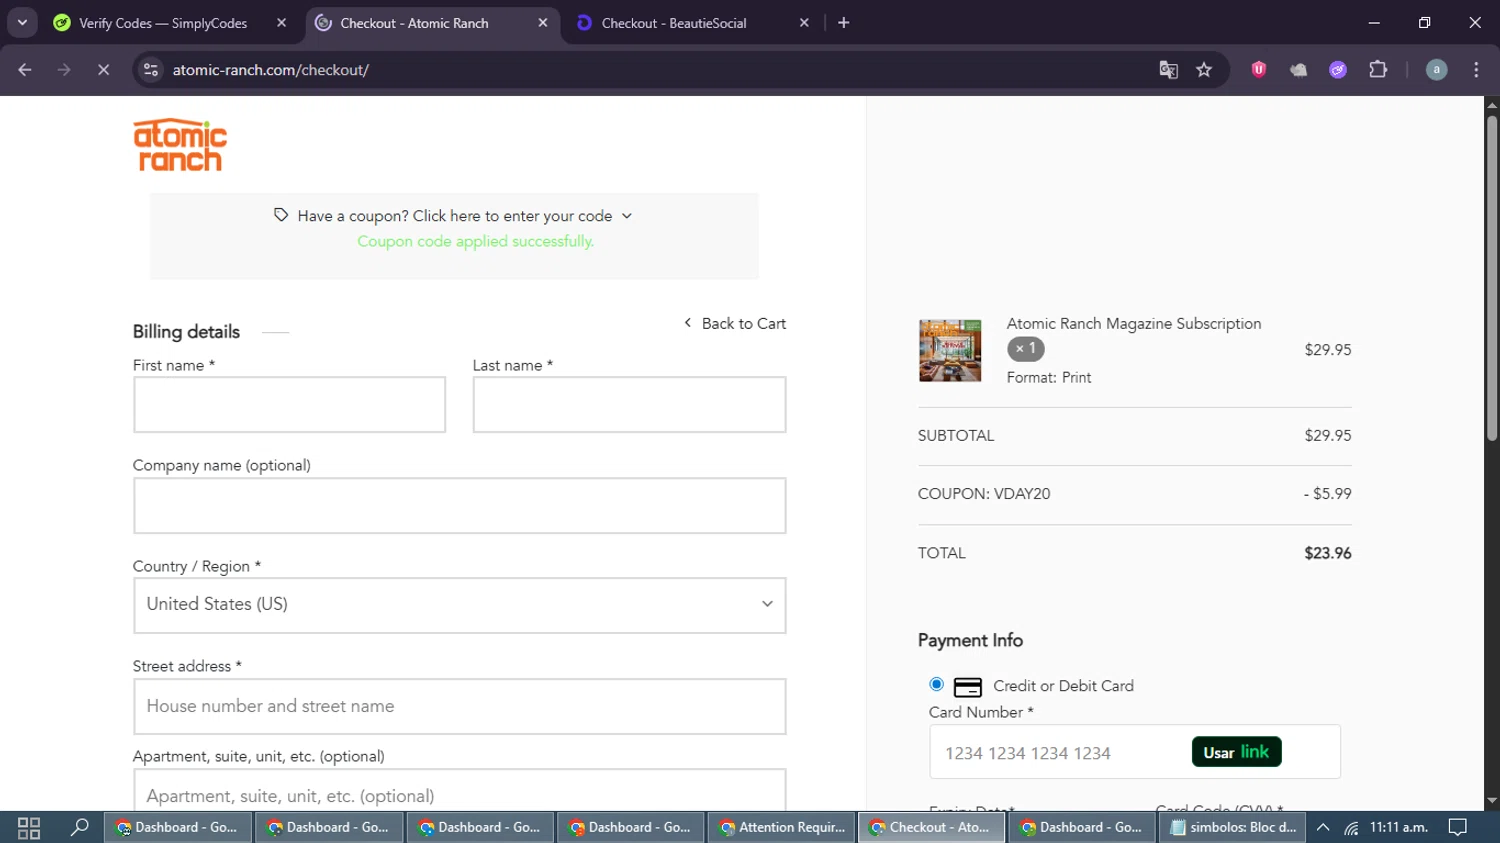Go forward to the next page
This screenshot has width=1500, height=843.
[x=64, y=70]
